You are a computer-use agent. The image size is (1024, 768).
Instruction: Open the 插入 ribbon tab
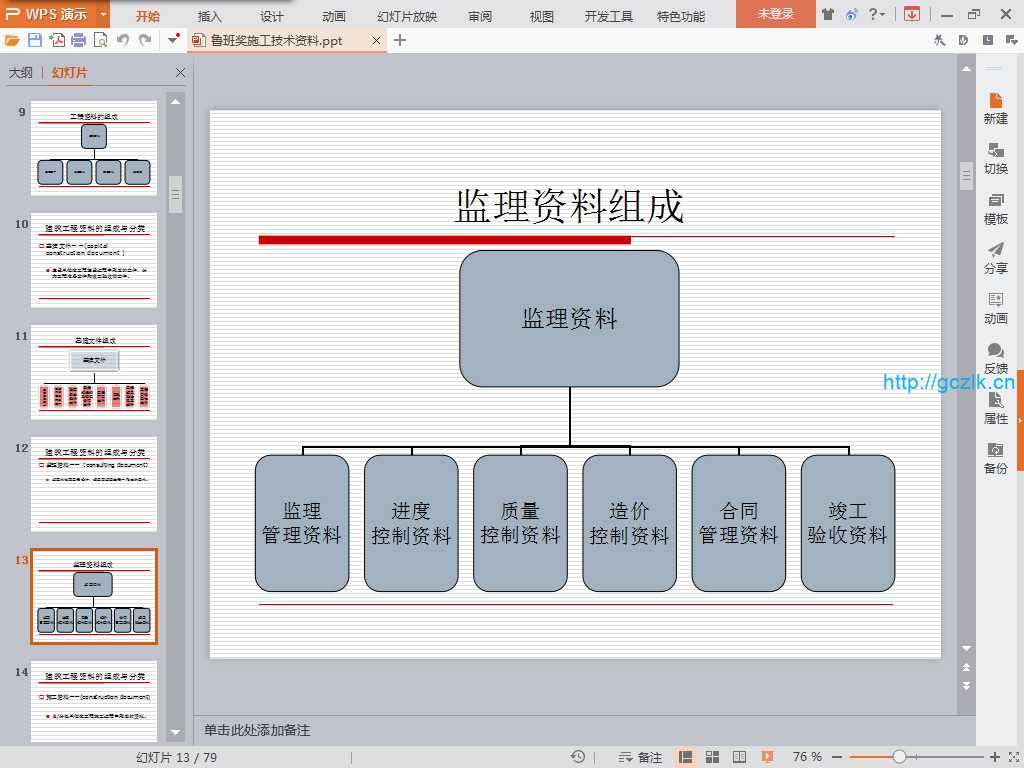tap(210, 16)
